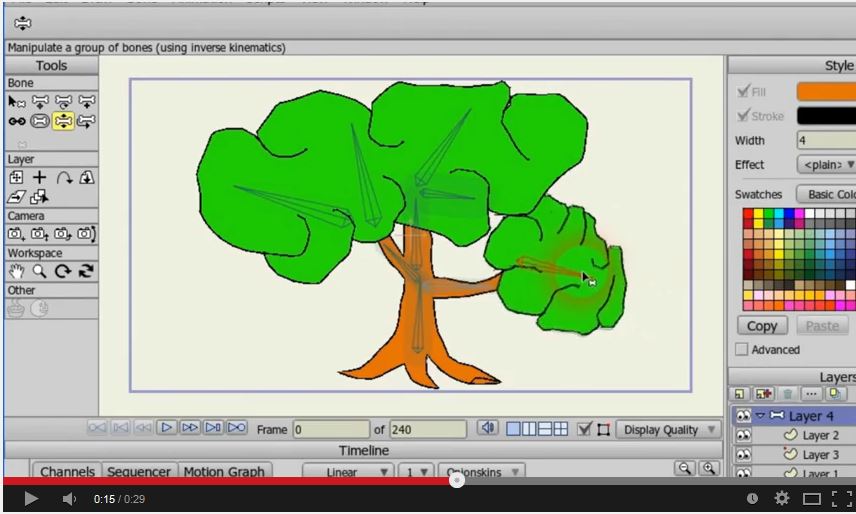This screenshot has height=514, width=856.
Task: Select the Offset Bone tool
Action: tap(86, 121)
